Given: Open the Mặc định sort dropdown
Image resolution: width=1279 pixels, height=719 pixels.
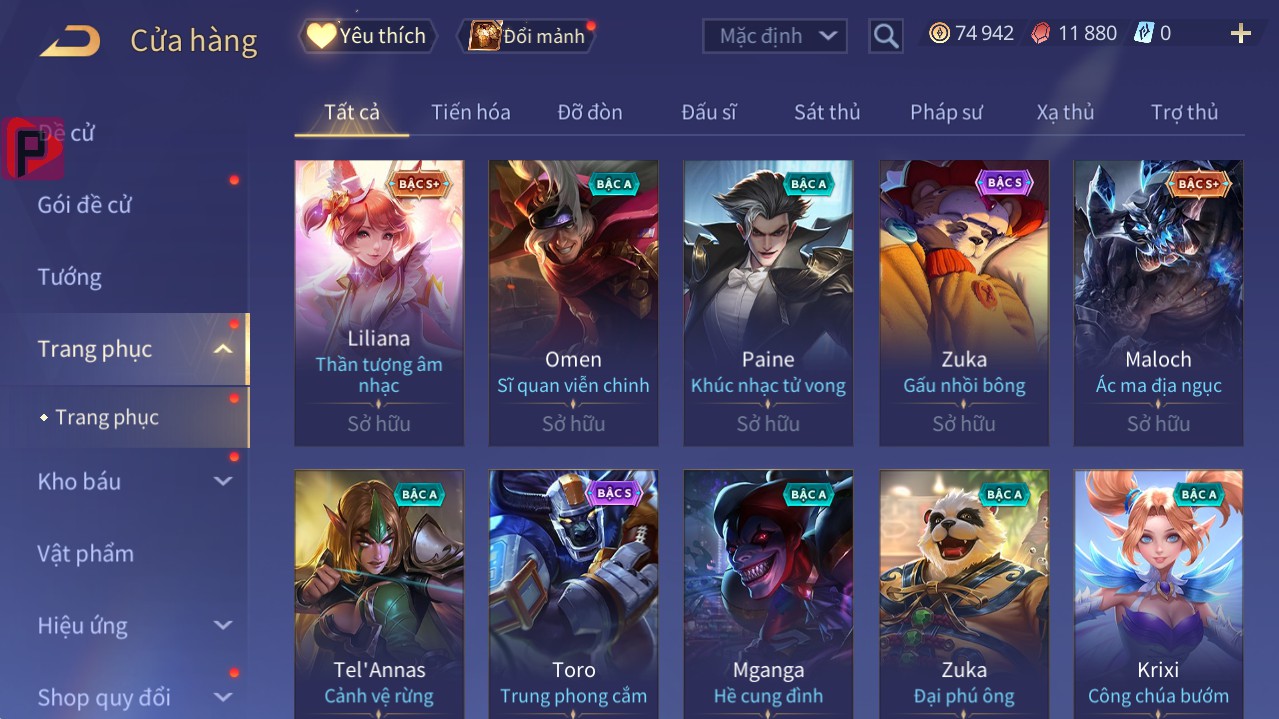Looking at the screenshot, I should point(775,36).
